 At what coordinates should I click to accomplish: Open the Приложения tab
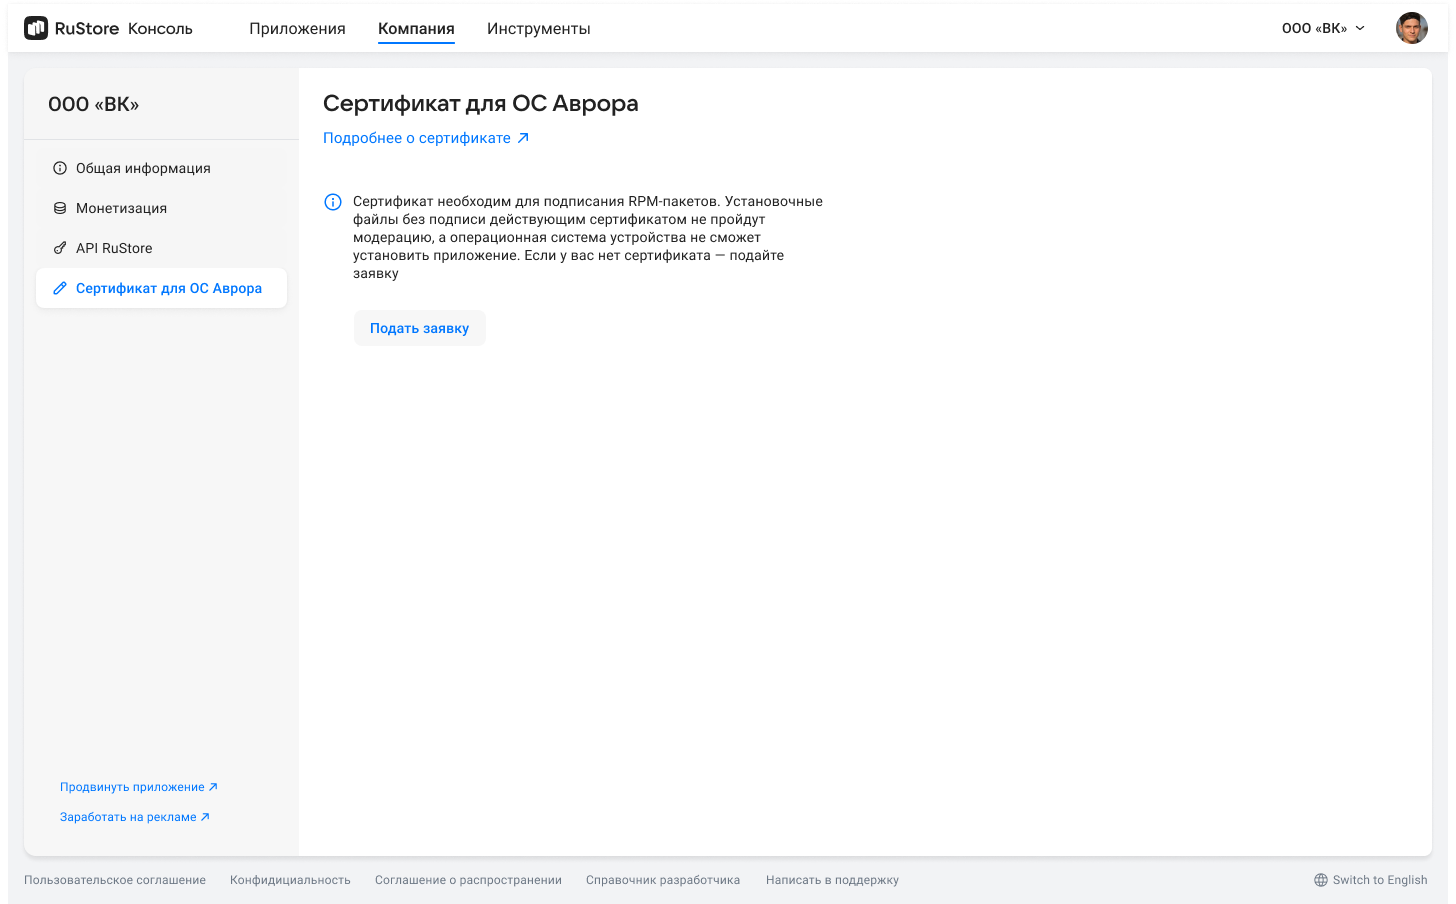[297, 29]
